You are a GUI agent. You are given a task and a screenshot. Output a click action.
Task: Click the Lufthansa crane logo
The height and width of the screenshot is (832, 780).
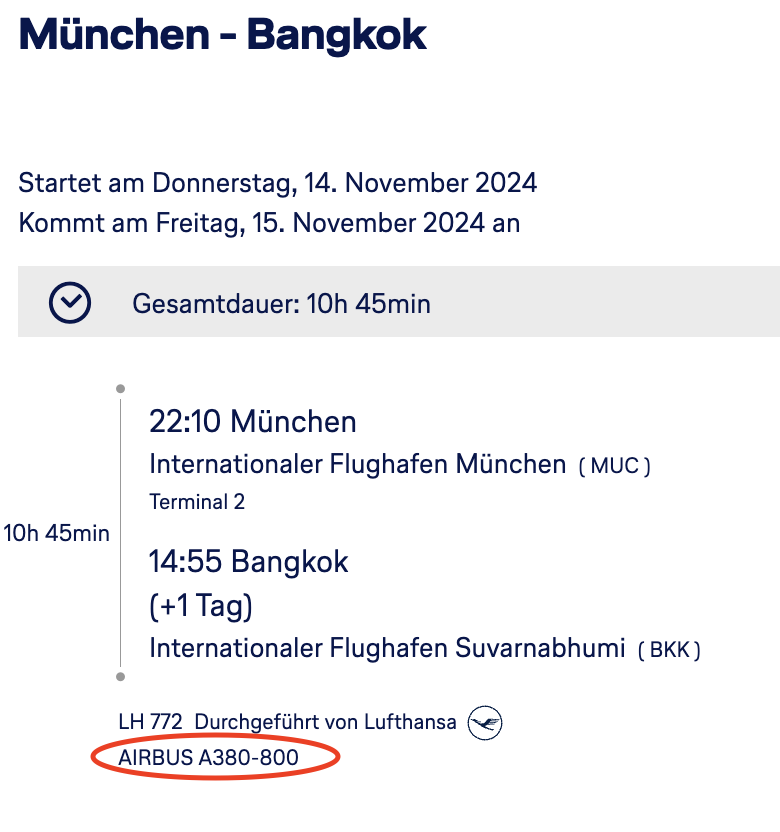click(485, 722)
